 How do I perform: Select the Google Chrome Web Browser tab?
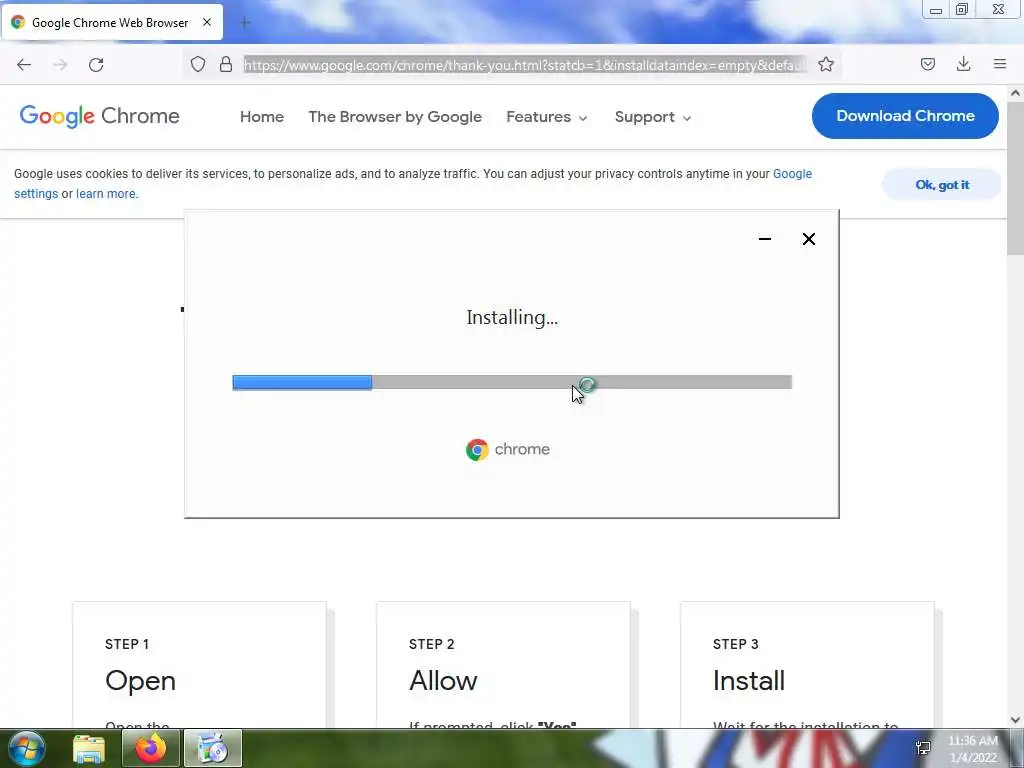click(x=112, y=22)
